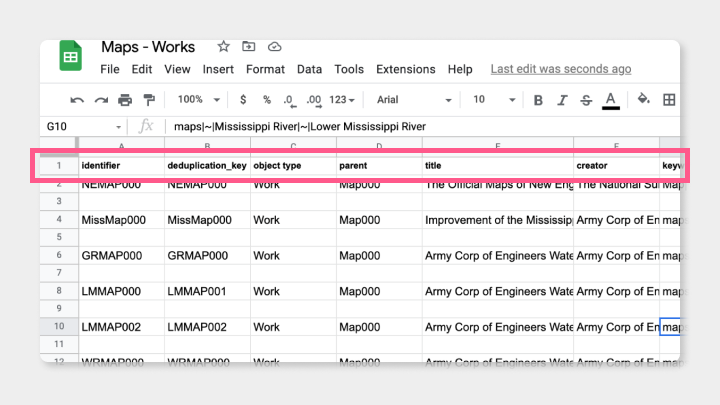Open the Tools menu

[x=349, y=69]
